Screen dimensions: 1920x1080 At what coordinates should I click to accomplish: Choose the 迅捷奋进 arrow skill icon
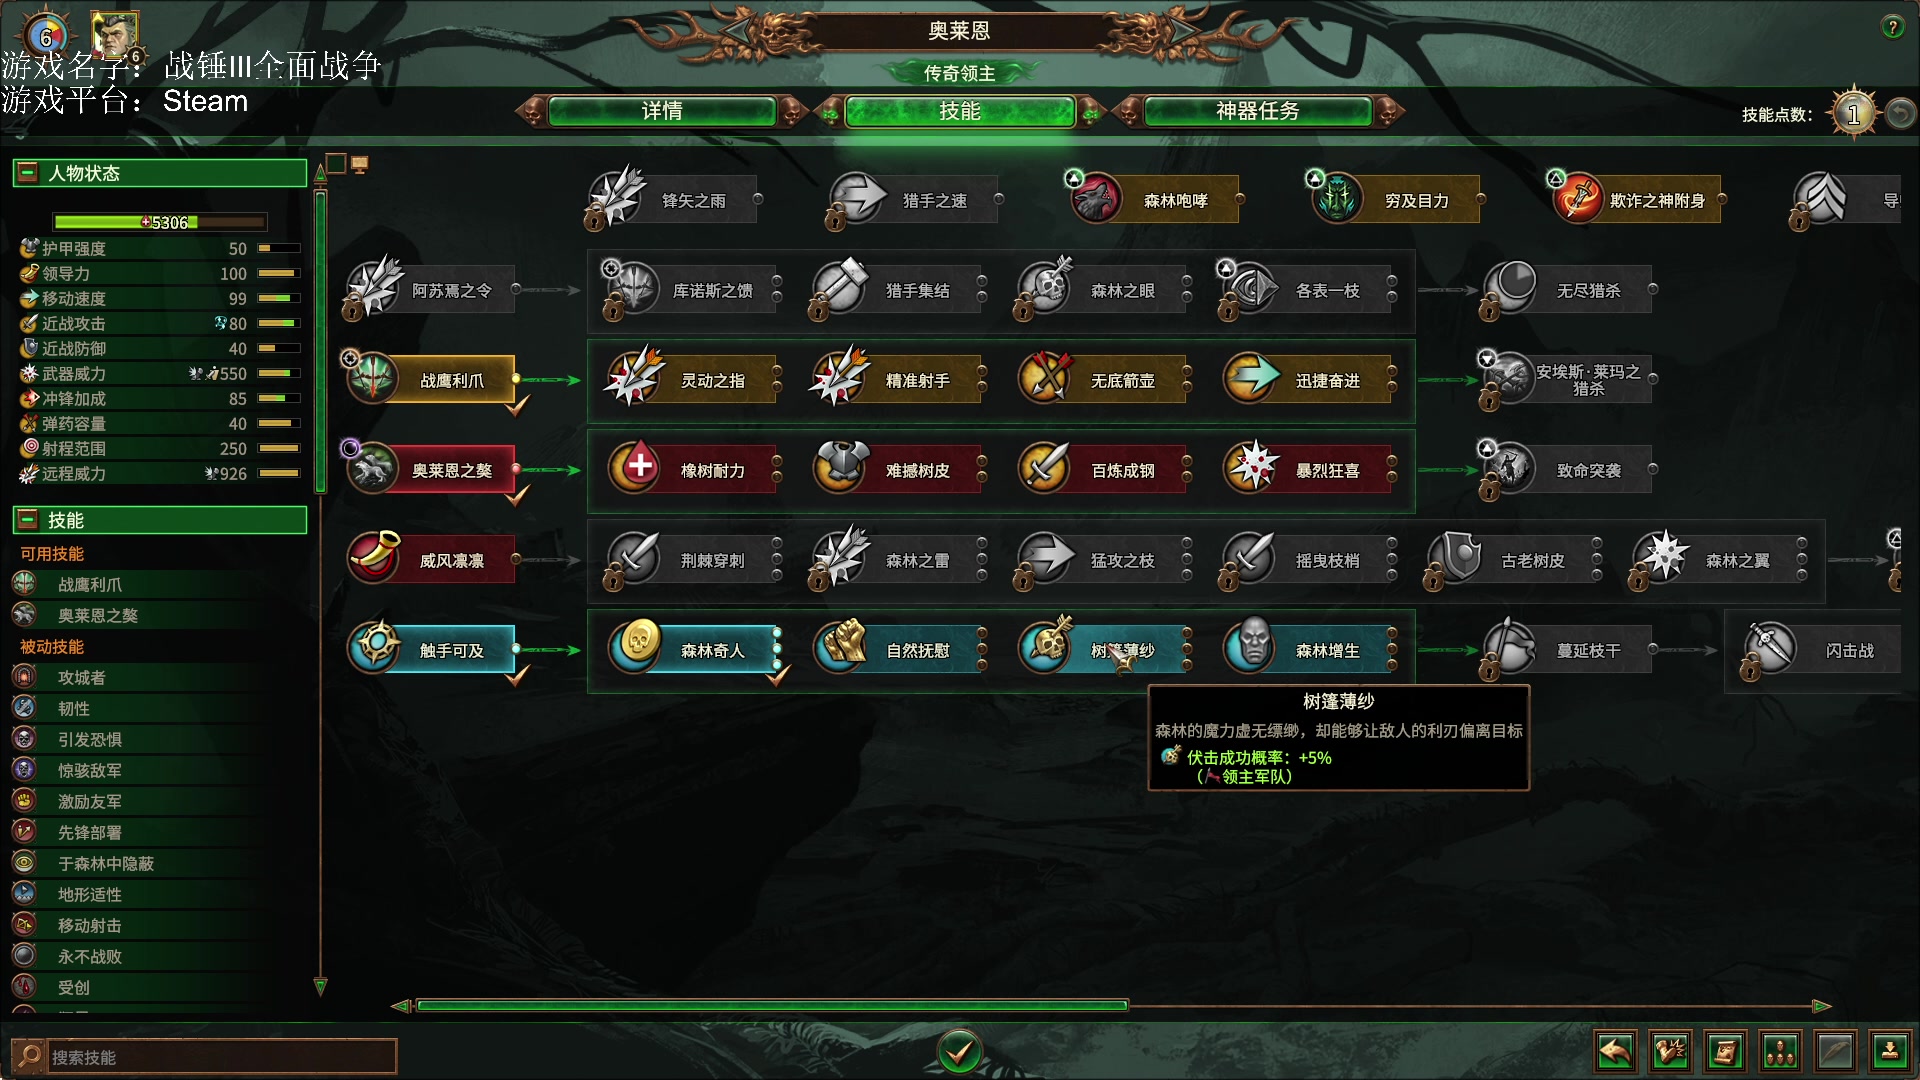[1252, 377]
